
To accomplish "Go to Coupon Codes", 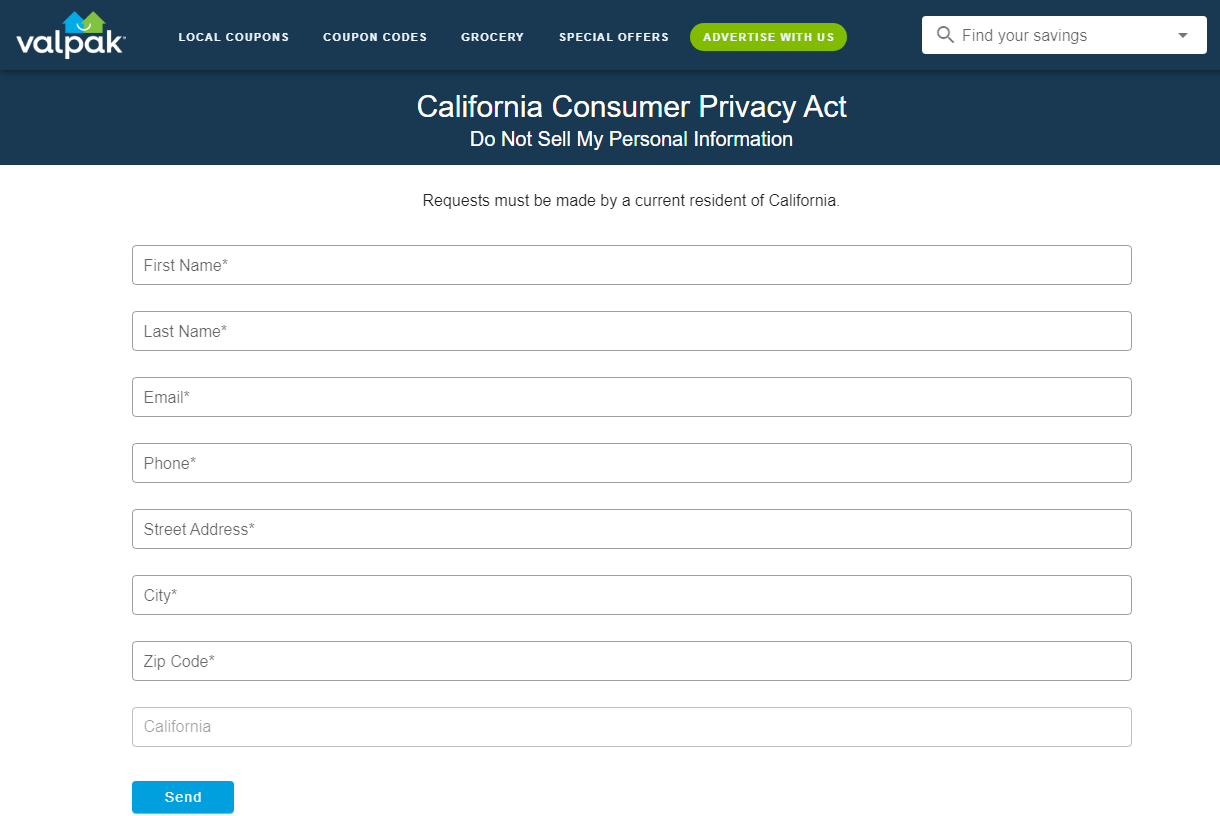I will click(x=375, y=37).
